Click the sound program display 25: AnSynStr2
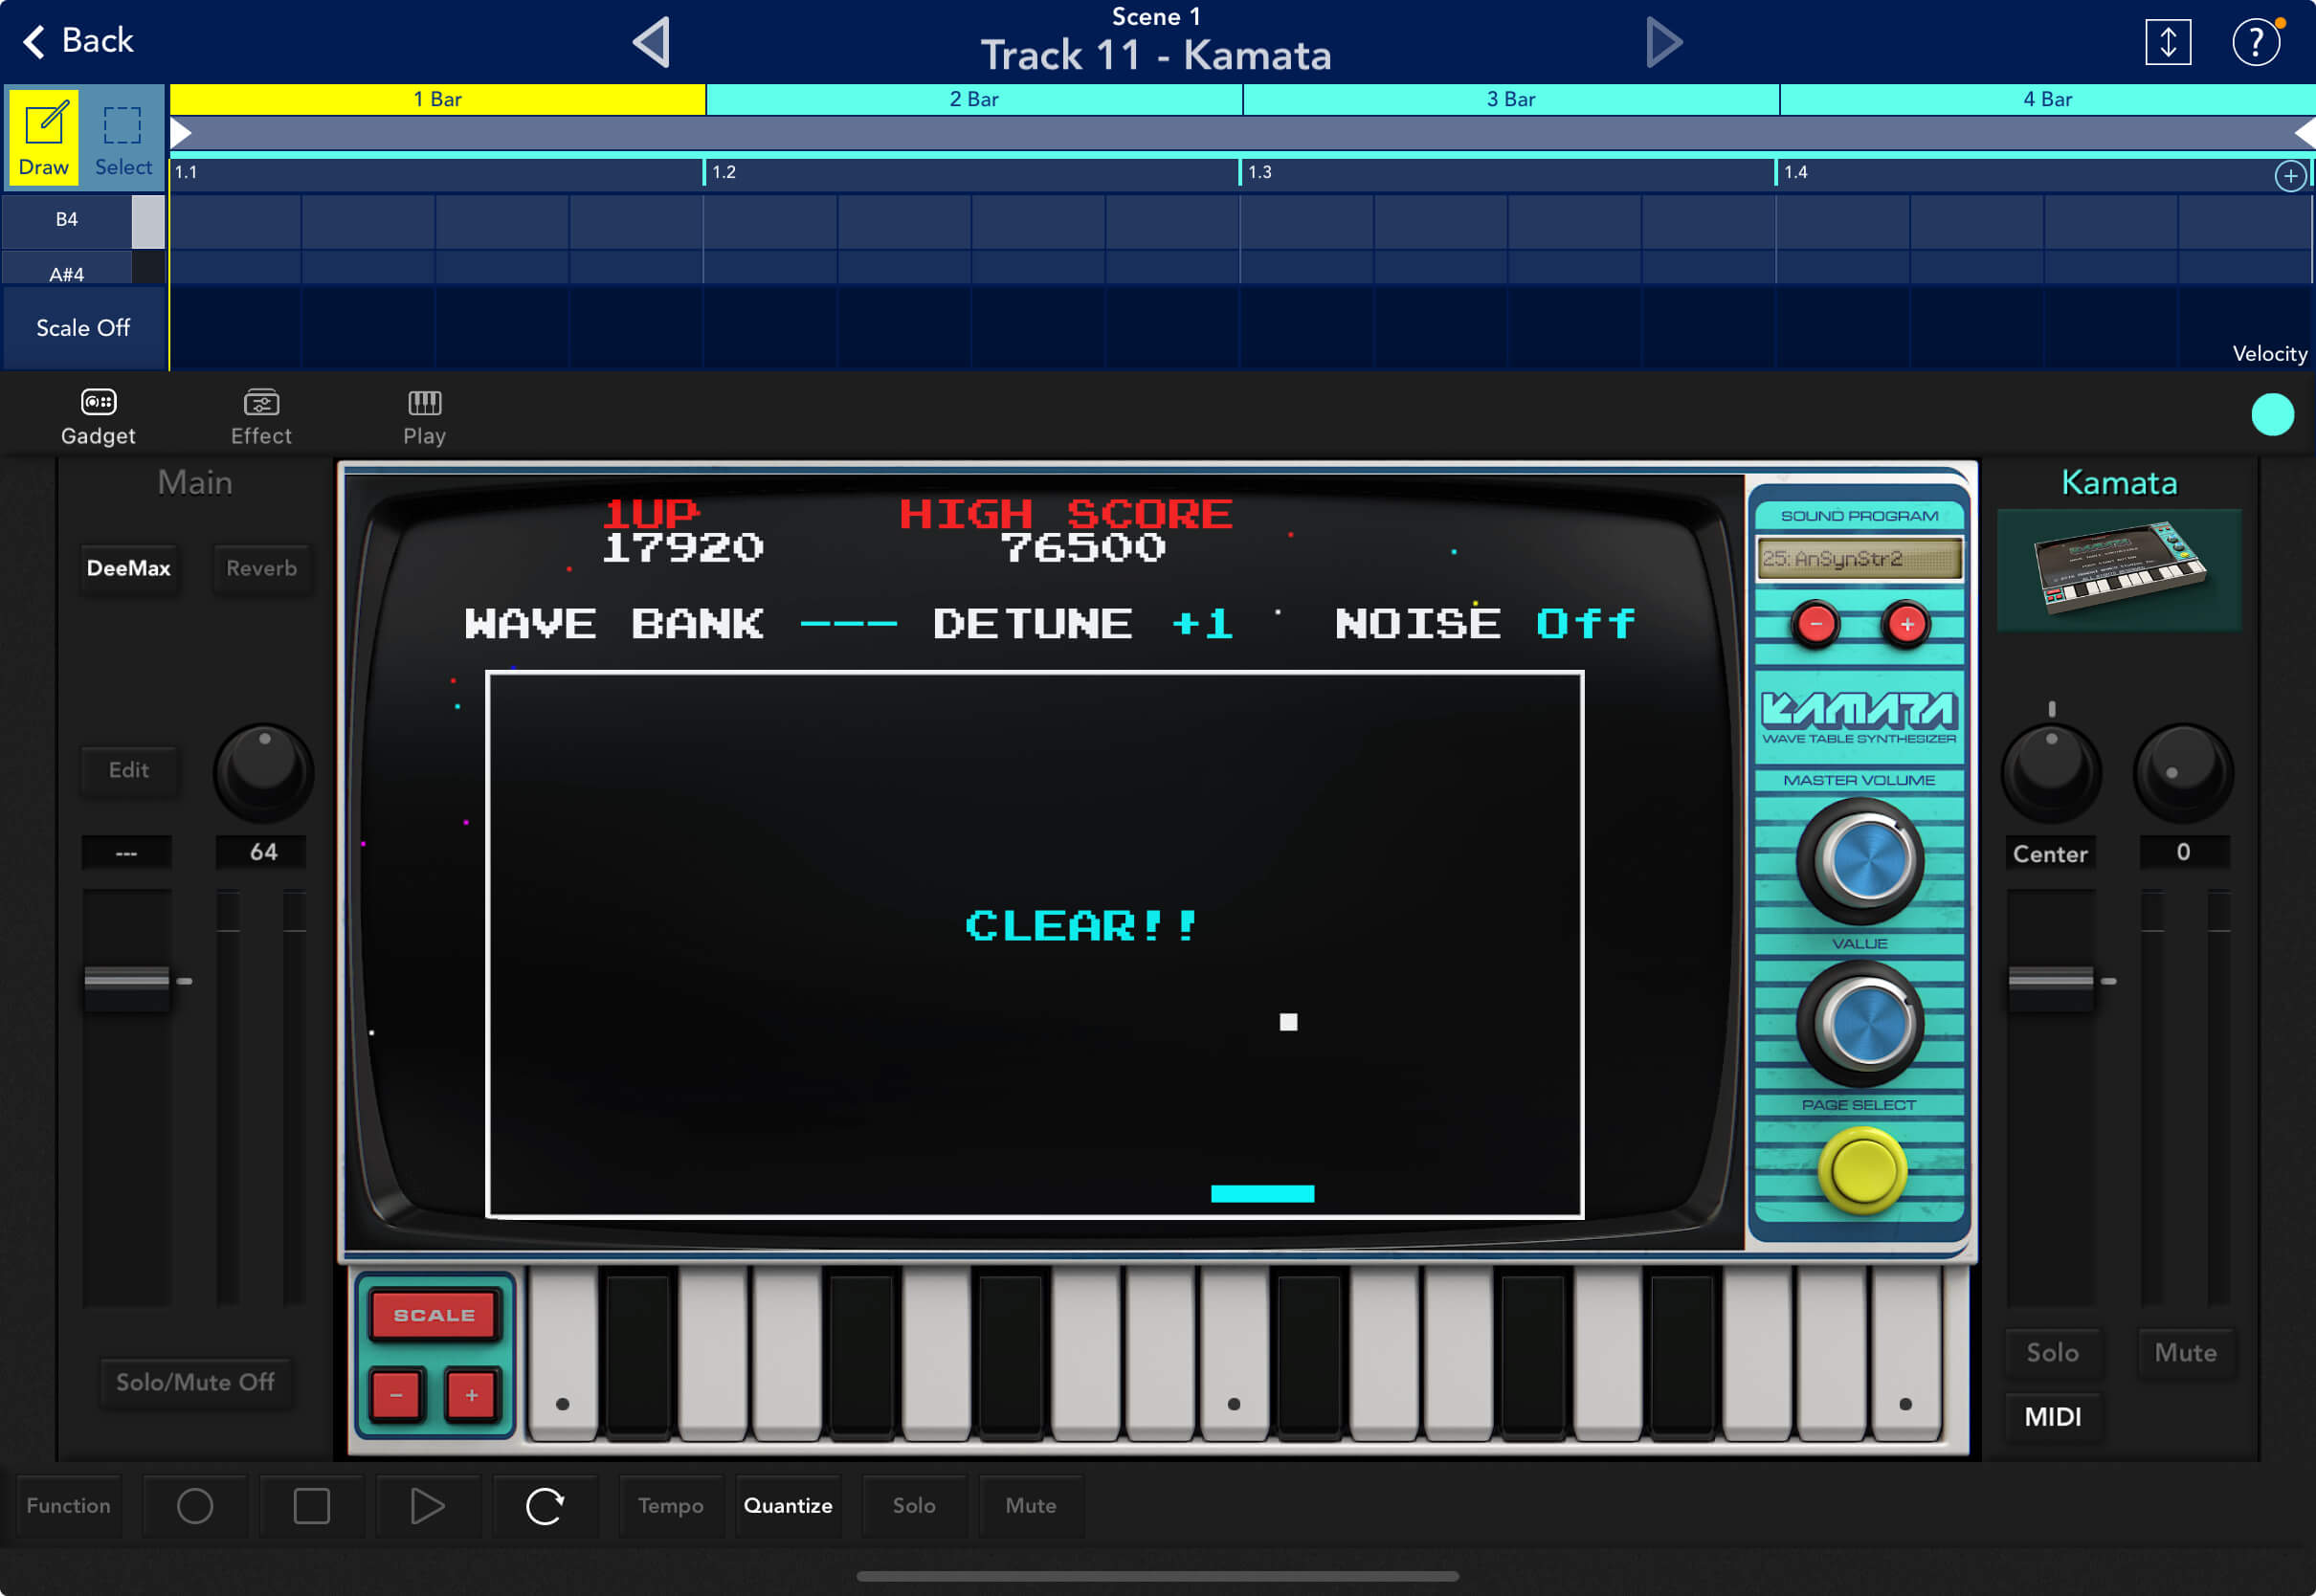 1859,559
